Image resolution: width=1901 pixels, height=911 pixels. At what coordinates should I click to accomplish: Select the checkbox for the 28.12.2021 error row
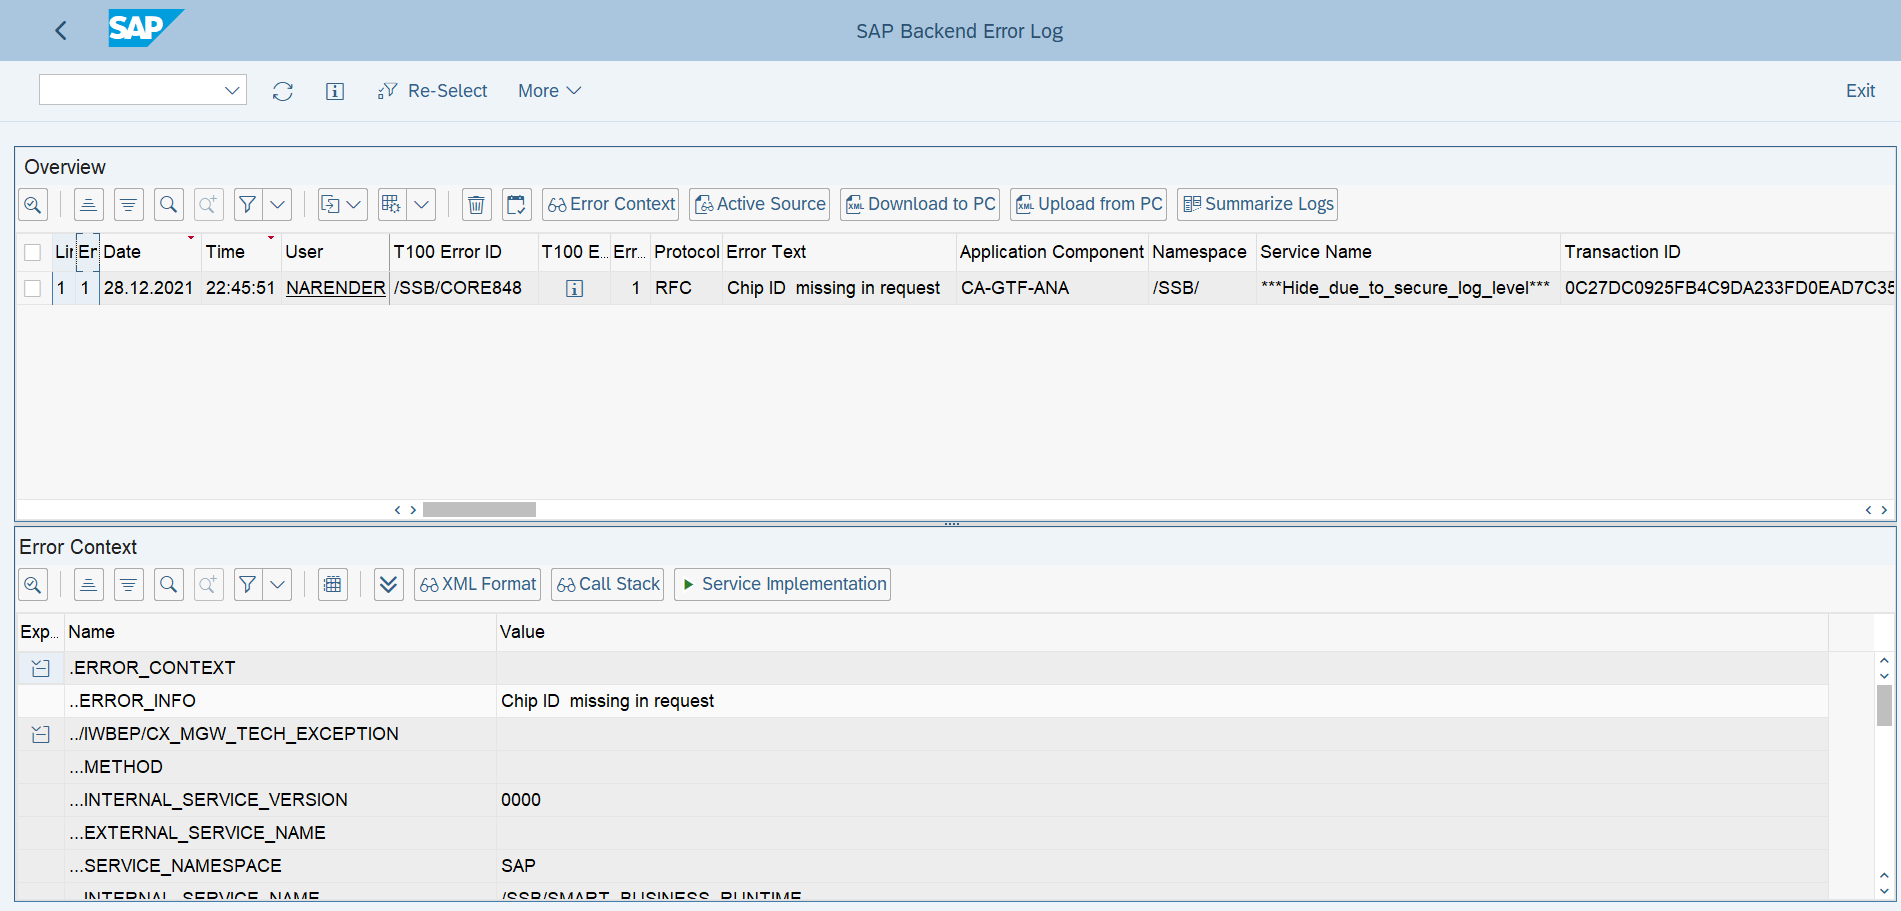pyautogui.click(x=32, y=288)
